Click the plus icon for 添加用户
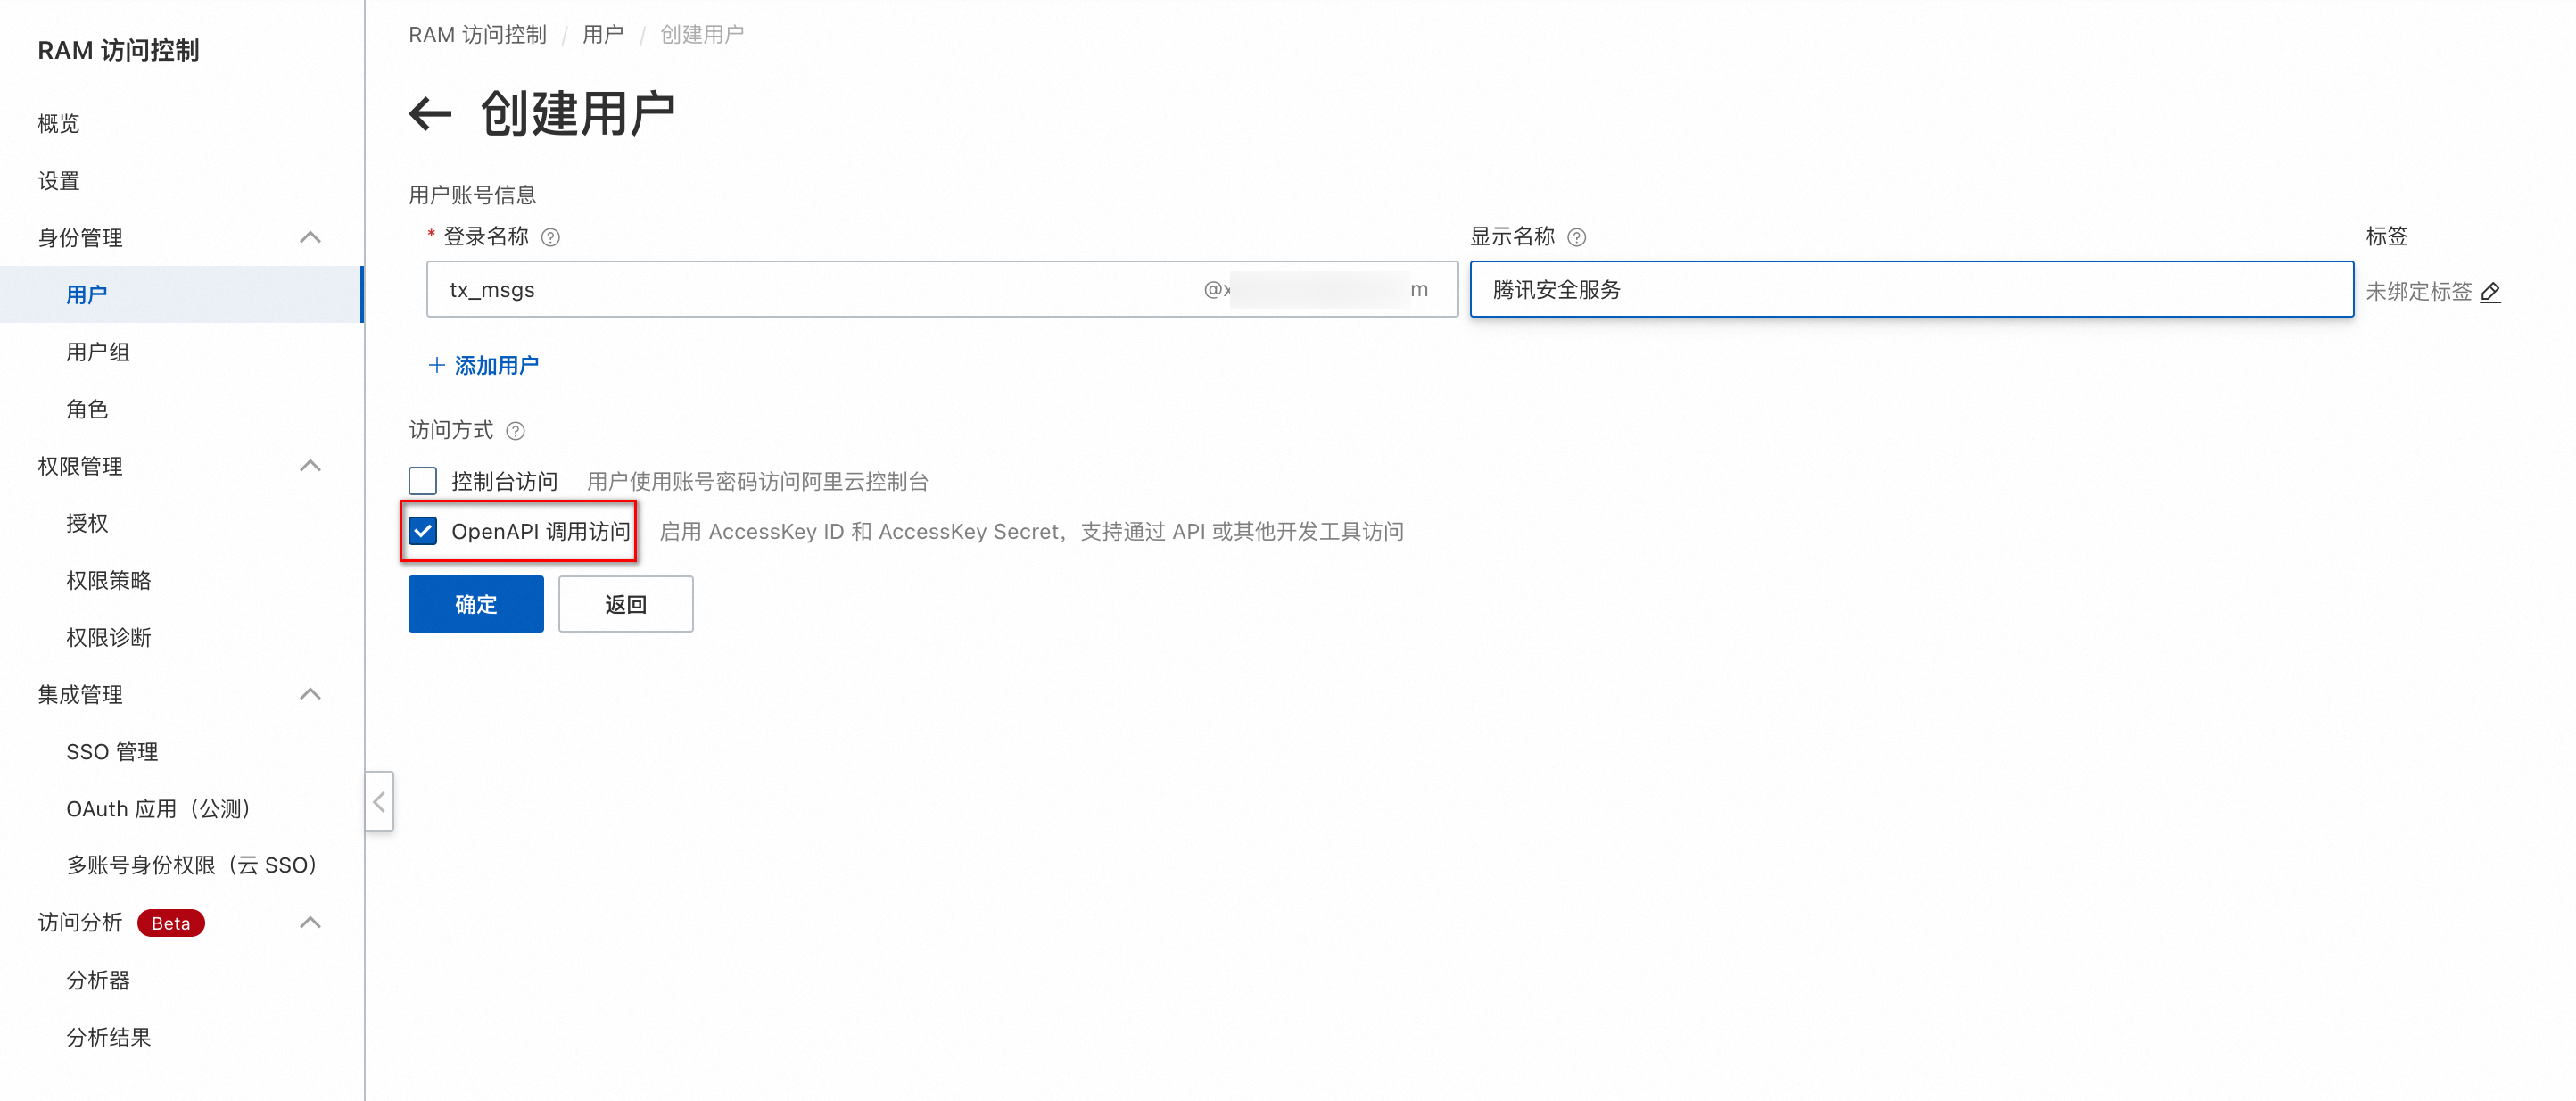 point(436,365)
